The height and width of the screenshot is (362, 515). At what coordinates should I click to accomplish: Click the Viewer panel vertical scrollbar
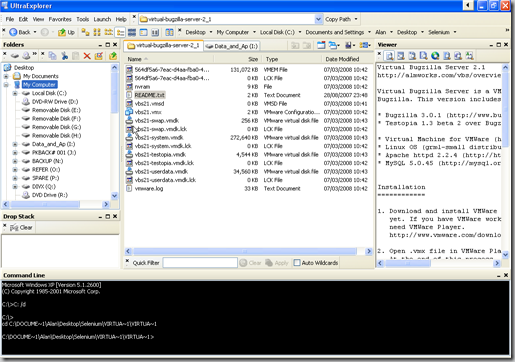click(x=505, y=161)
